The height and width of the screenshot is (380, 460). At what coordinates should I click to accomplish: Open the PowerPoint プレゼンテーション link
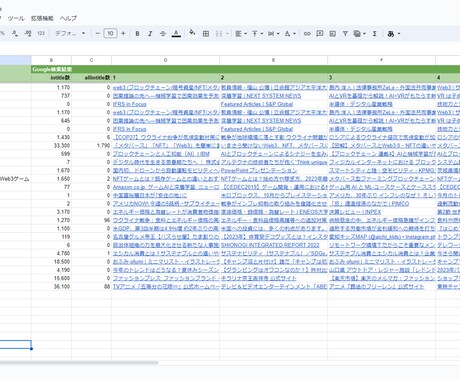[x=259, y=170]
